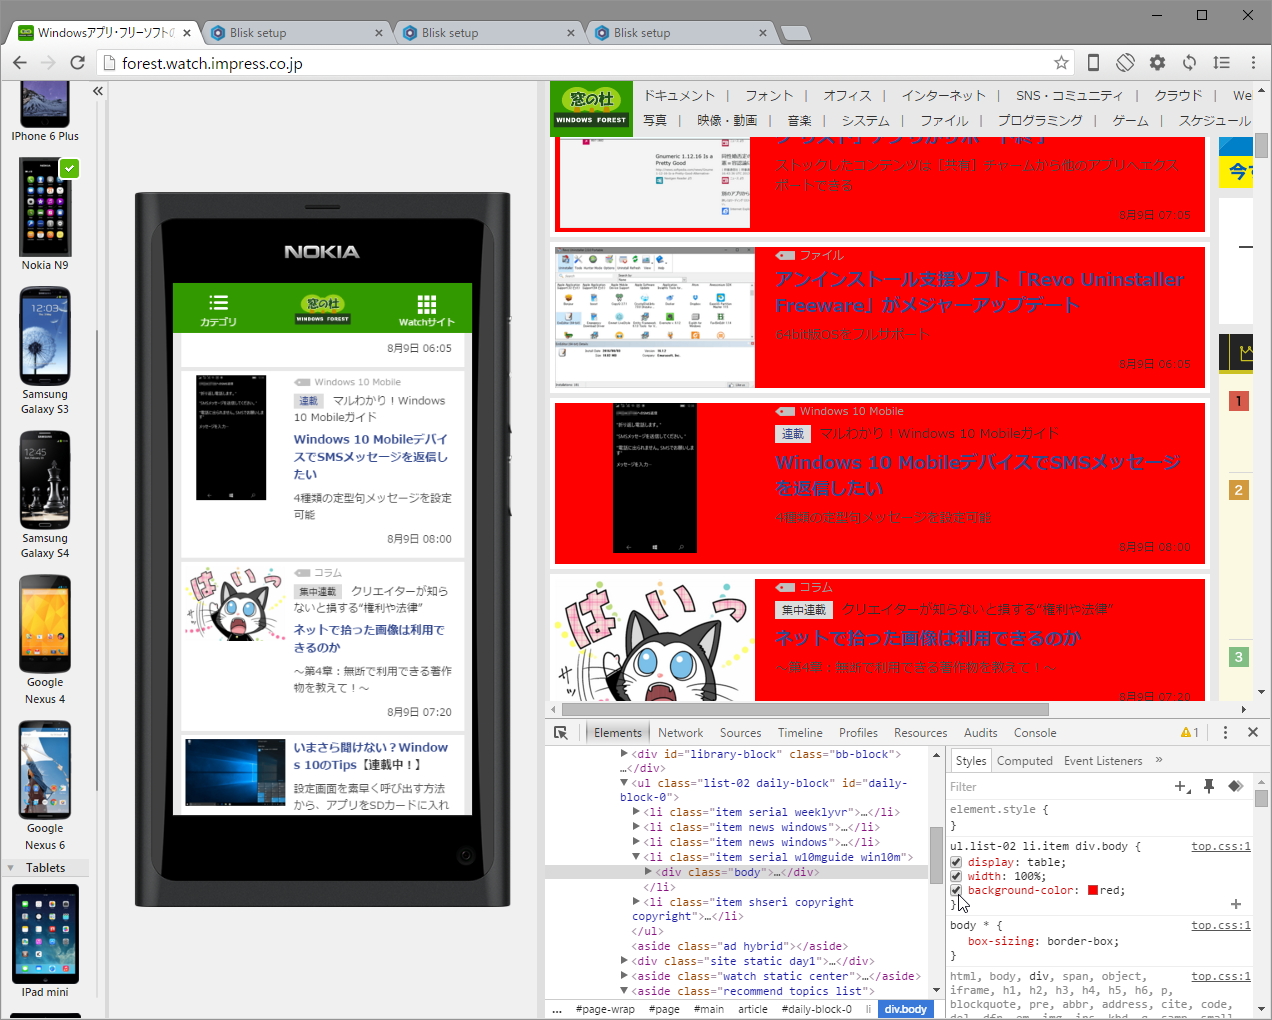This screenshot has height=1020, width=1272.
Task: Click the mobile device icon in the browser toolbar
Action: pyautogui.click(x=1093, y=62)
